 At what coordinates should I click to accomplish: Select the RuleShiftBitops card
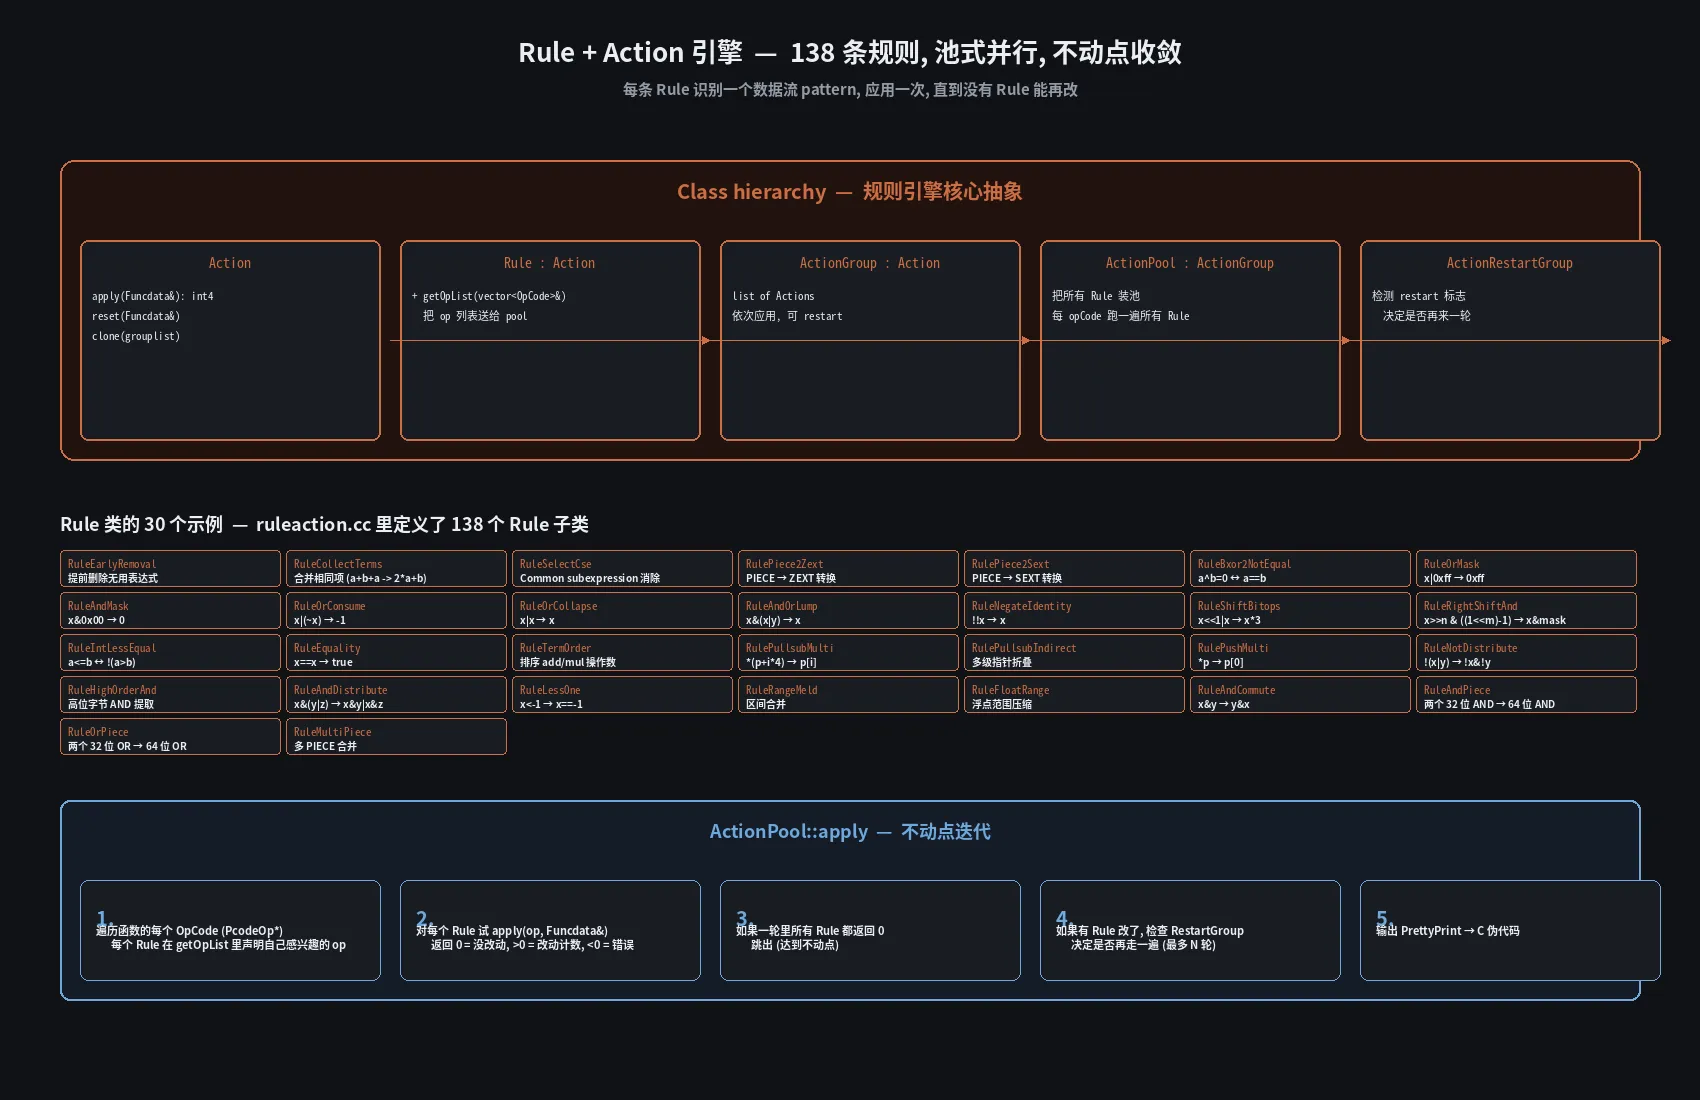coord(1300,611)
